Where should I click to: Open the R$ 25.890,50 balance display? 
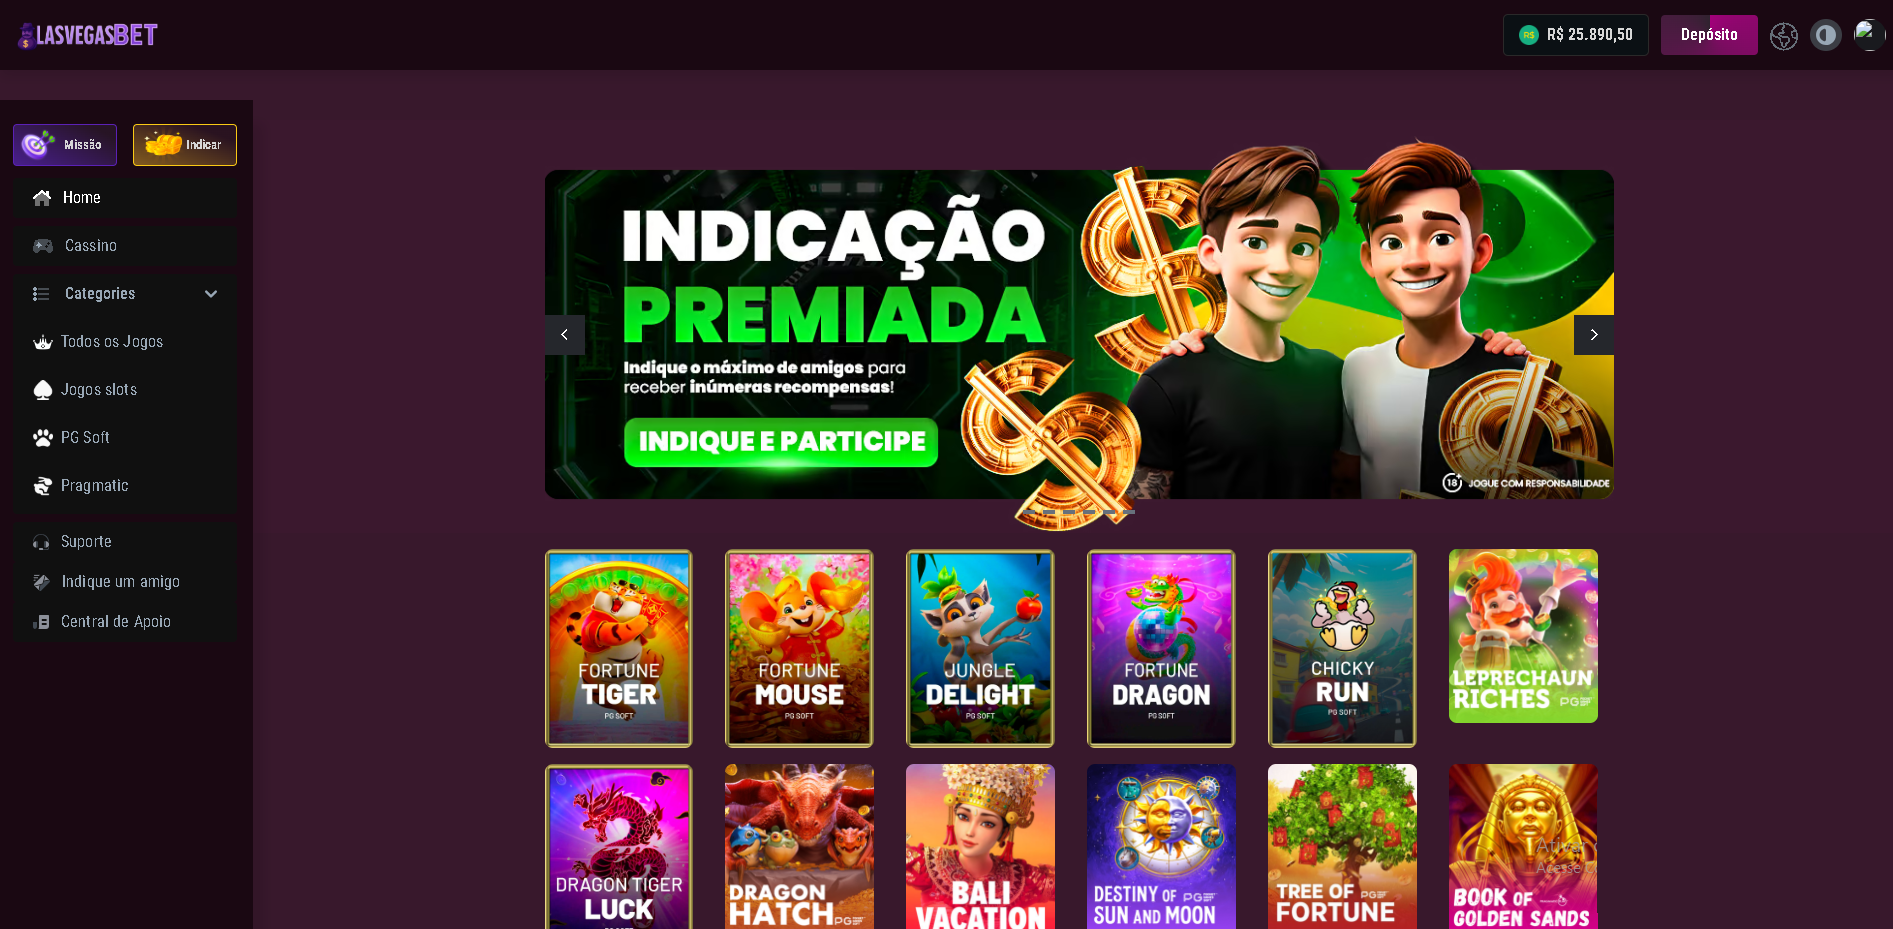1576,35
